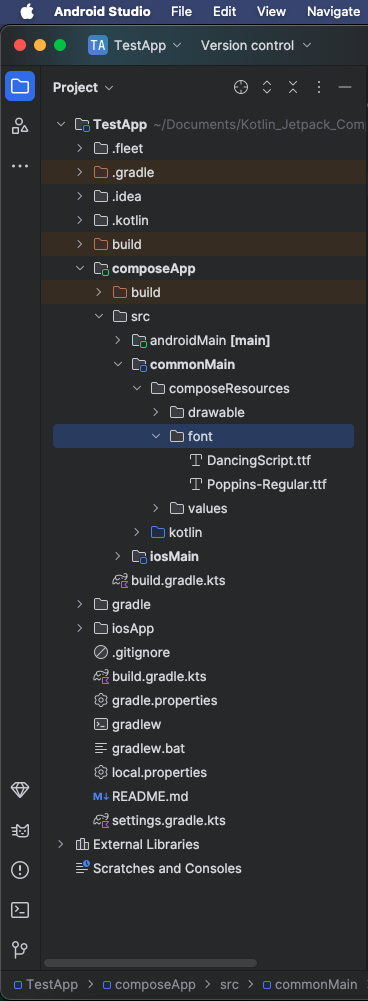The width and height of the screenshot is (368, 1001).
Task: Expand the iosMain source set
Action: point(118,556)
